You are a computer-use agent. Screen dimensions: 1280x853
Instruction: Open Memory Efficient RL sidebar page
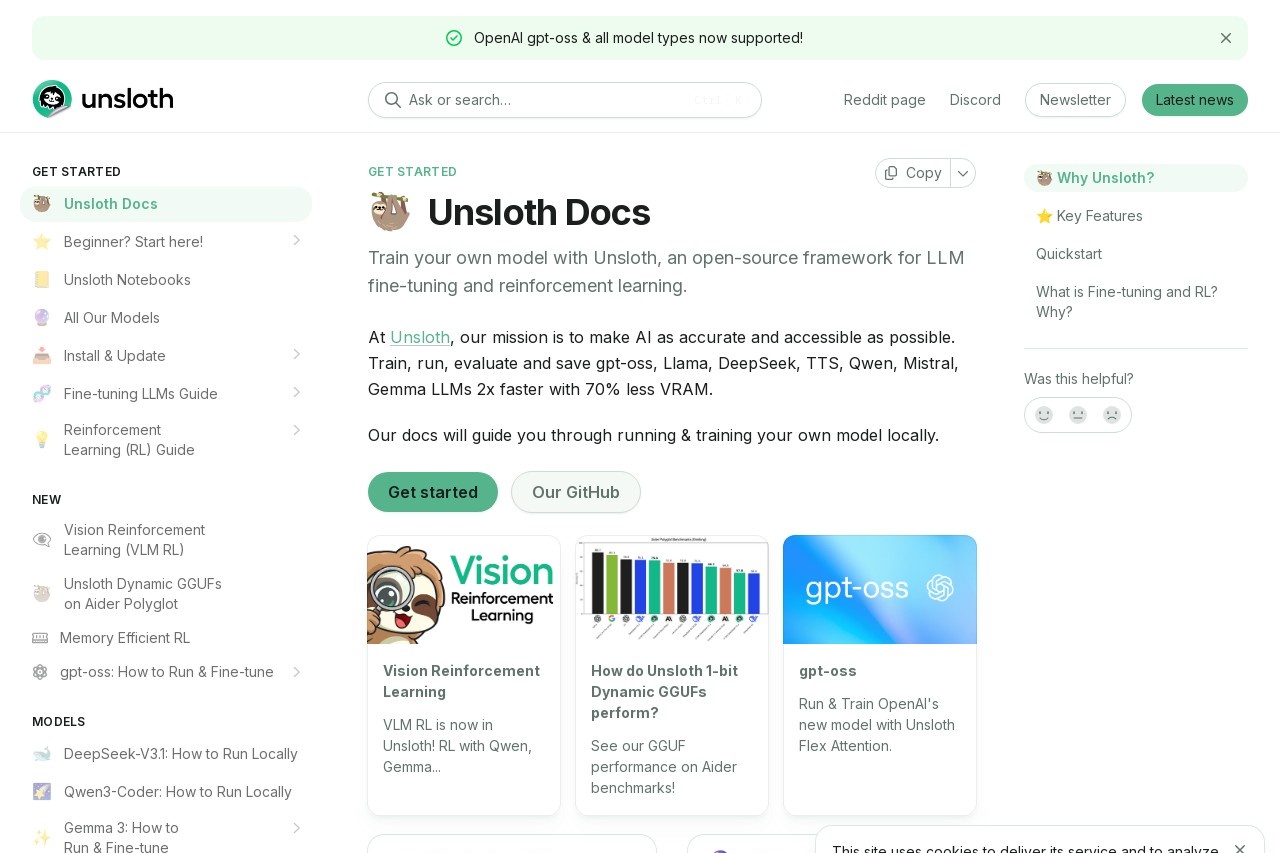pyautogui.click(x=166, y=638)
